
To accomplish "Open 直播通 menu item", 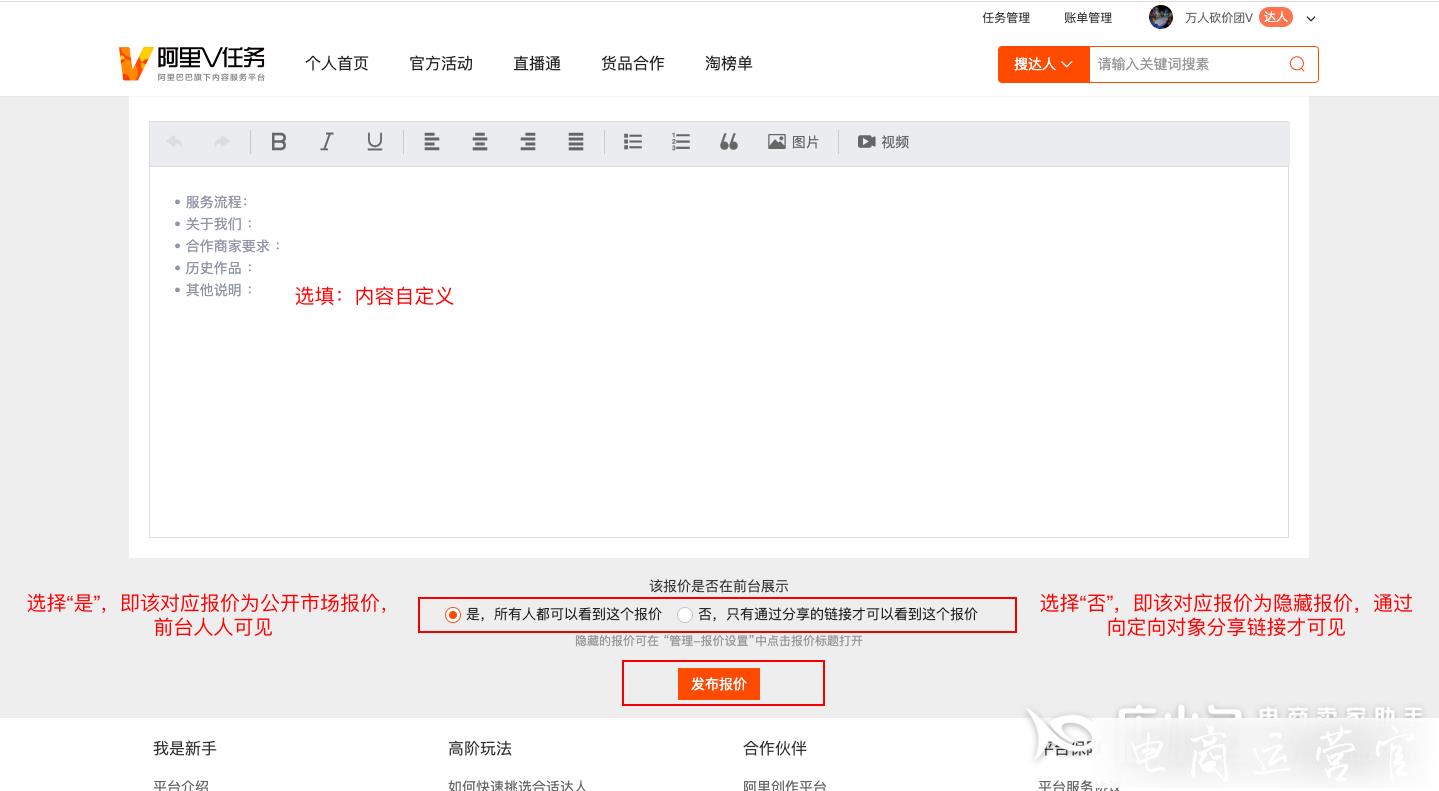I will coord(537,63).
